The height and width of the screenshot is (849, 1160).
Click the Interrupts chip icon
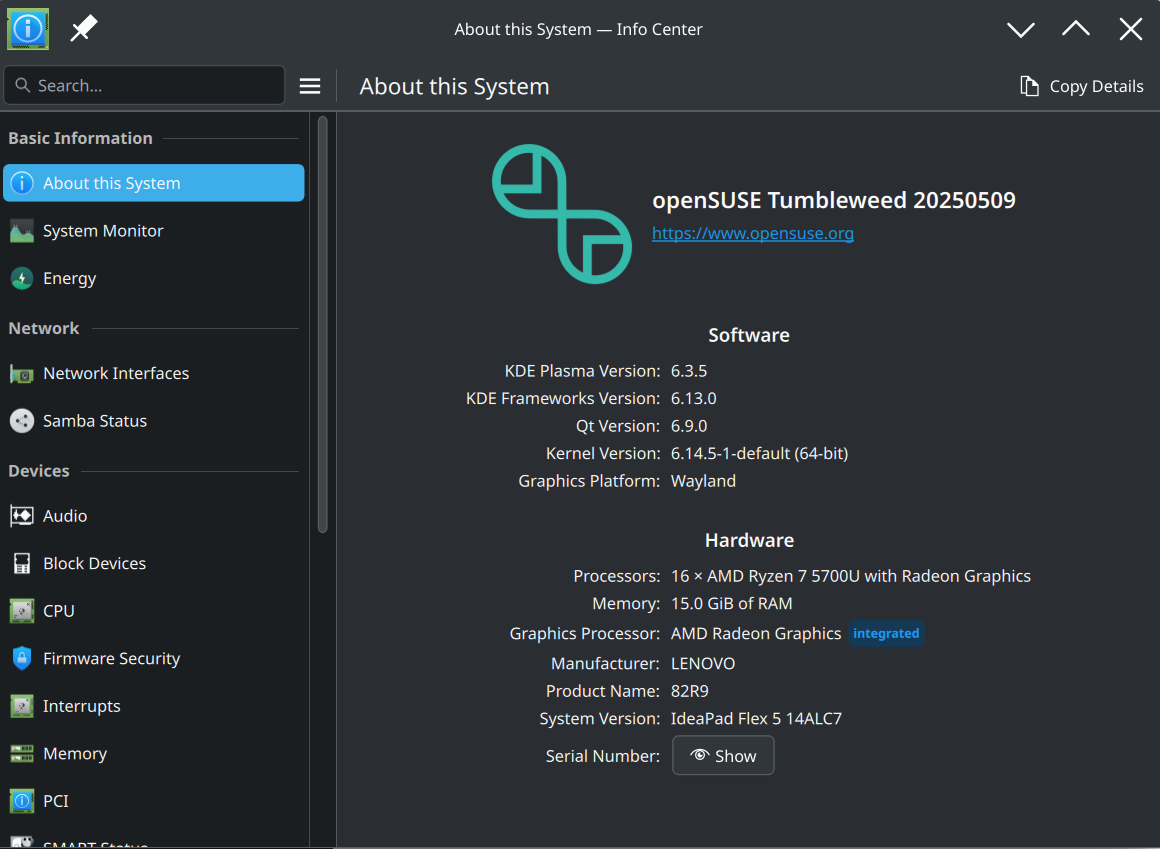[22, 706]
